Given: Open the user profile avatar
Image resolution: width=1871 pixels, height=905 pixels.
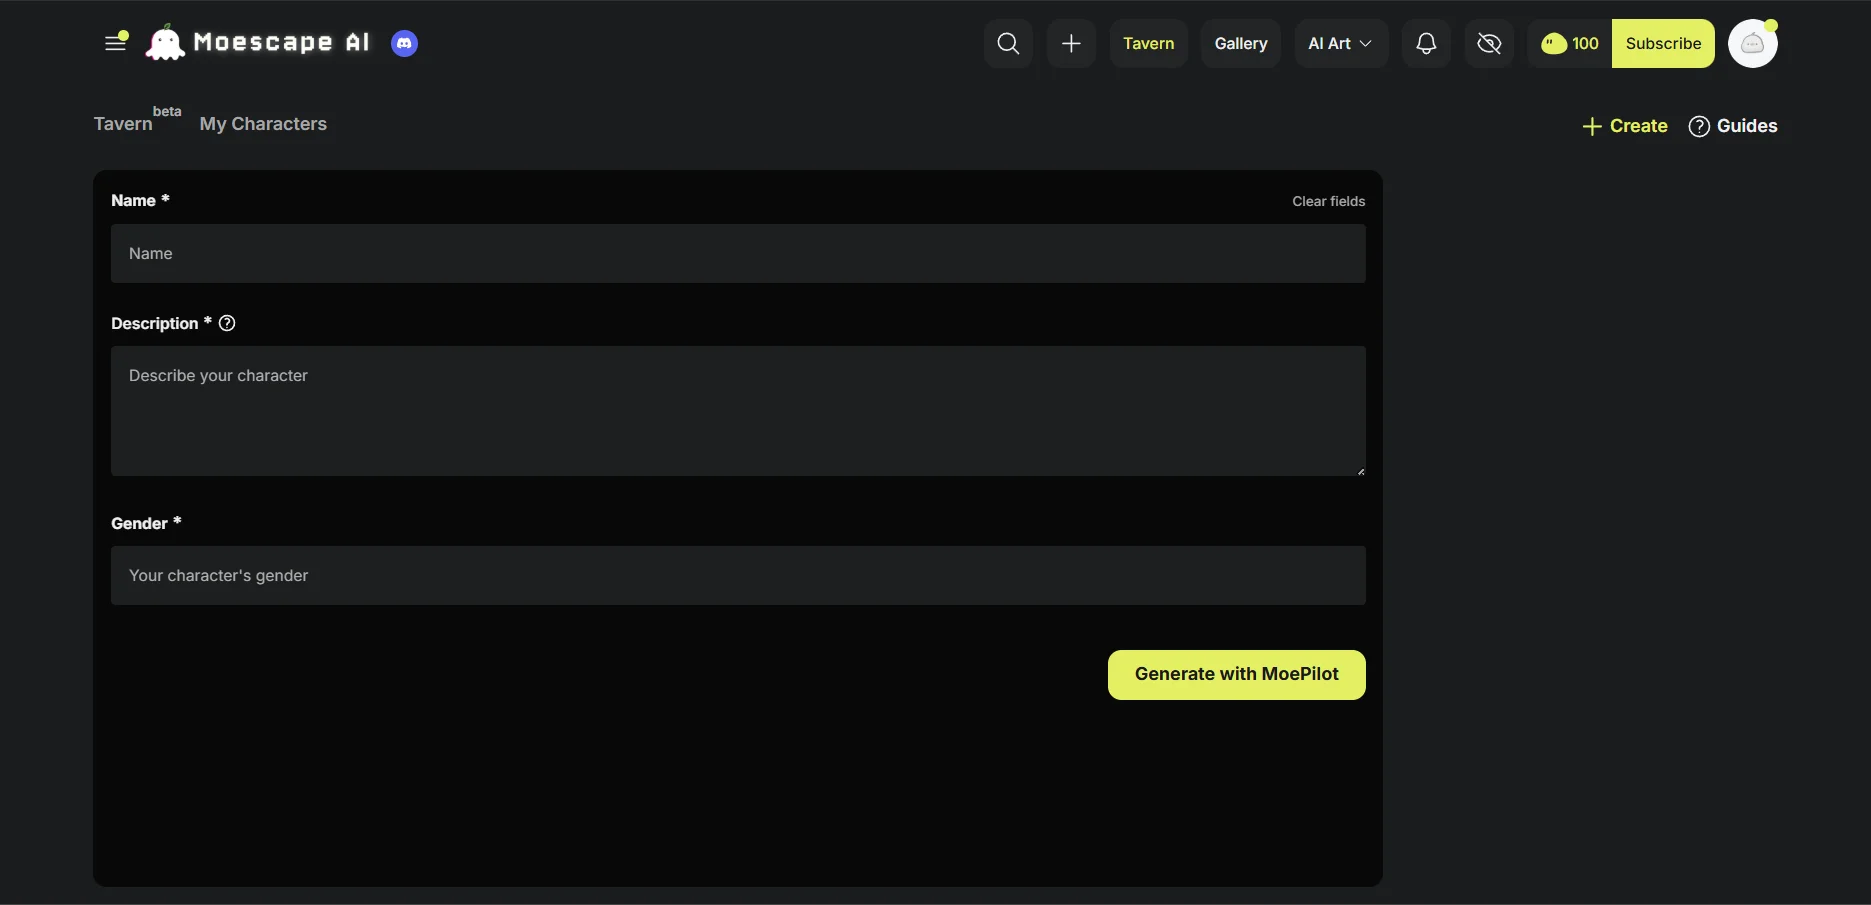Looking at the screenshot, I should (x=1752, y=43).
